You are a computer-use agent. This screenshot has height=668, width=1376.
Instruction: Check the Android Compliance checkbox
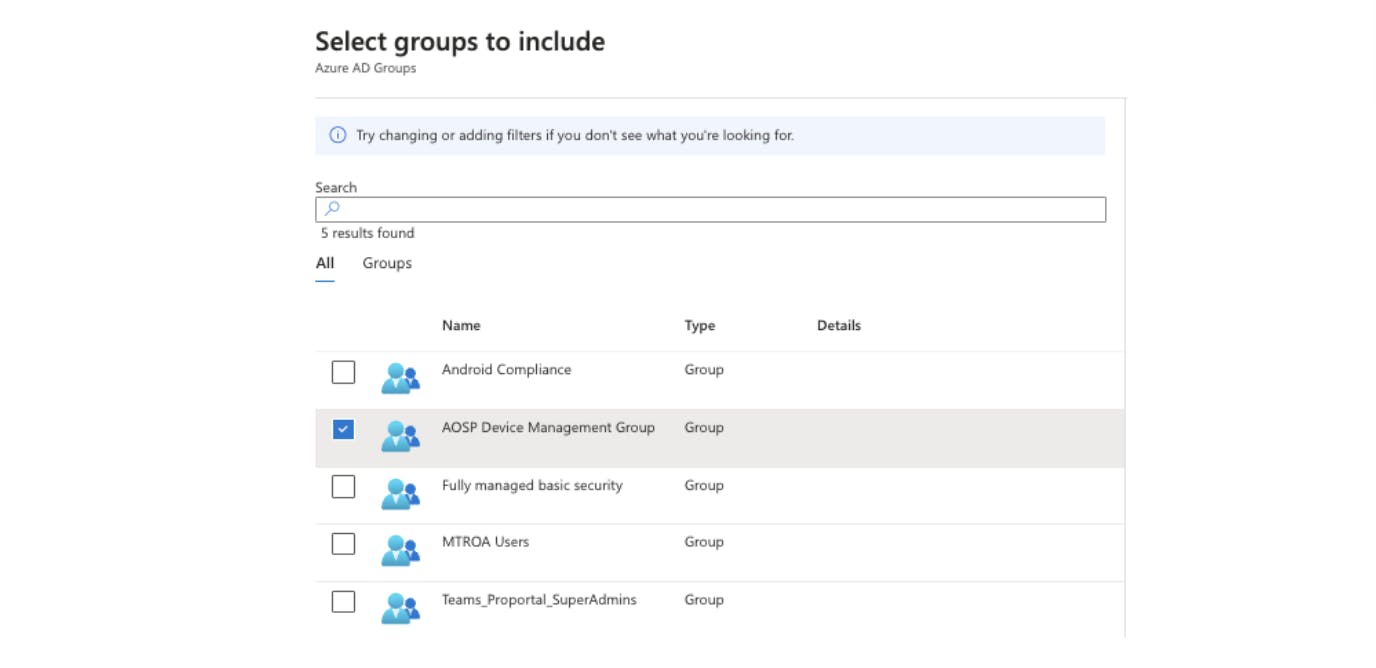pyautogui.click(x=343, y=372)
